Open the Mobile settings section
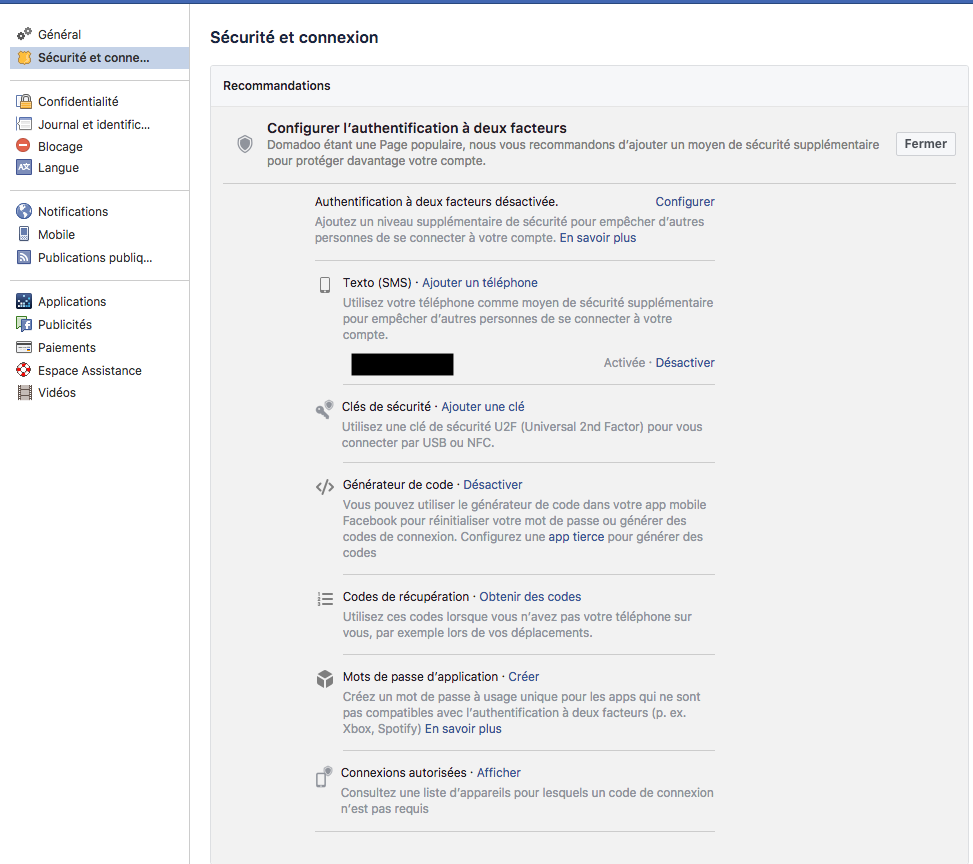Screen dimensions: 973x864 click(56, 235)
